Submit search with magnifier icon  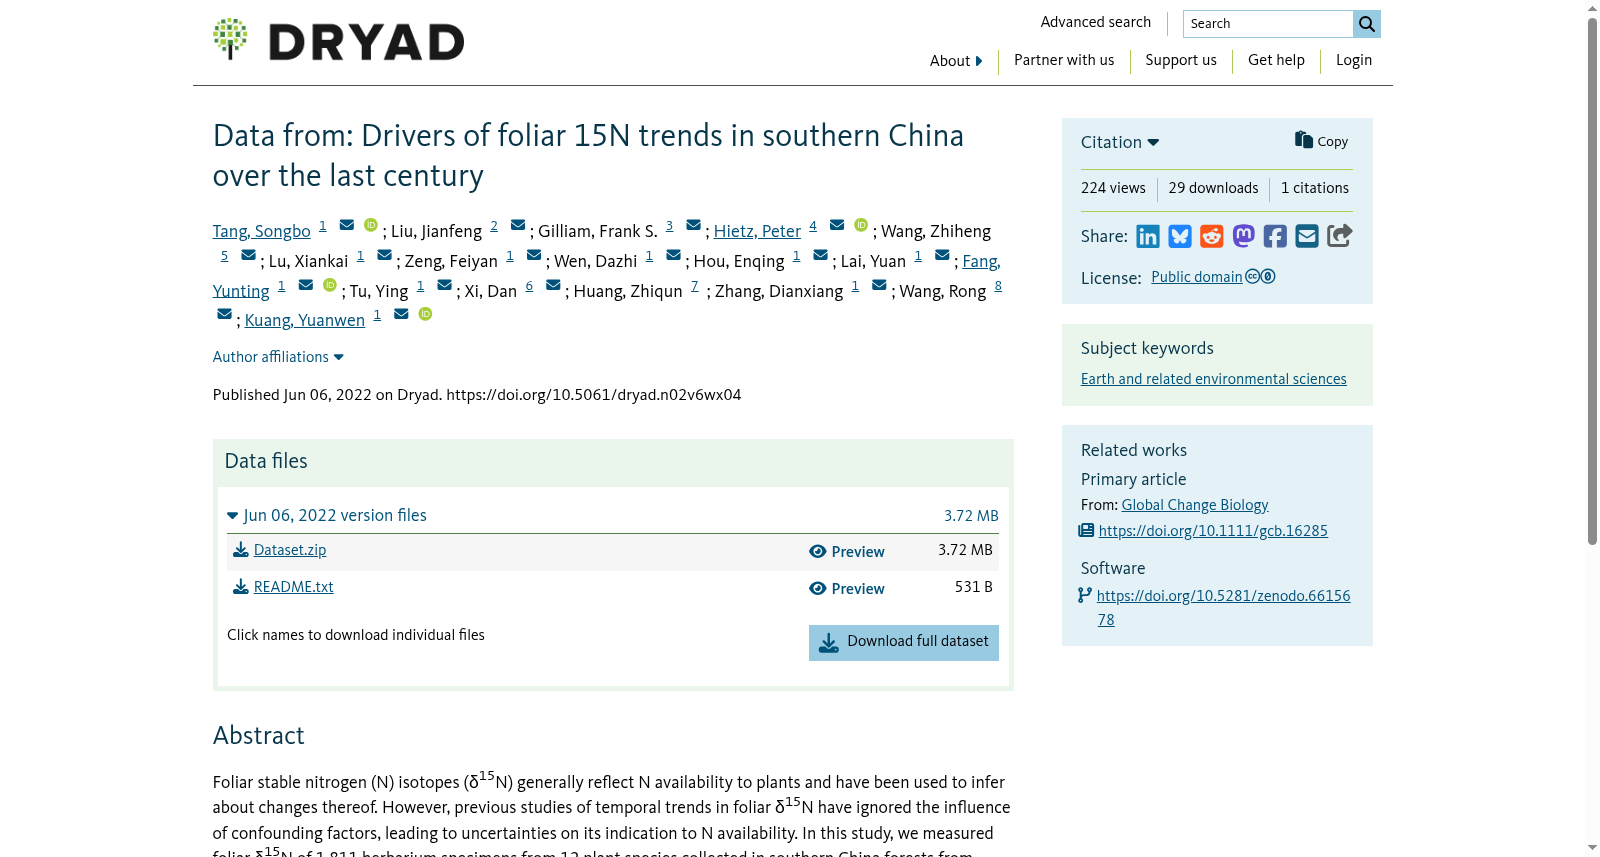pos(1366,24)
